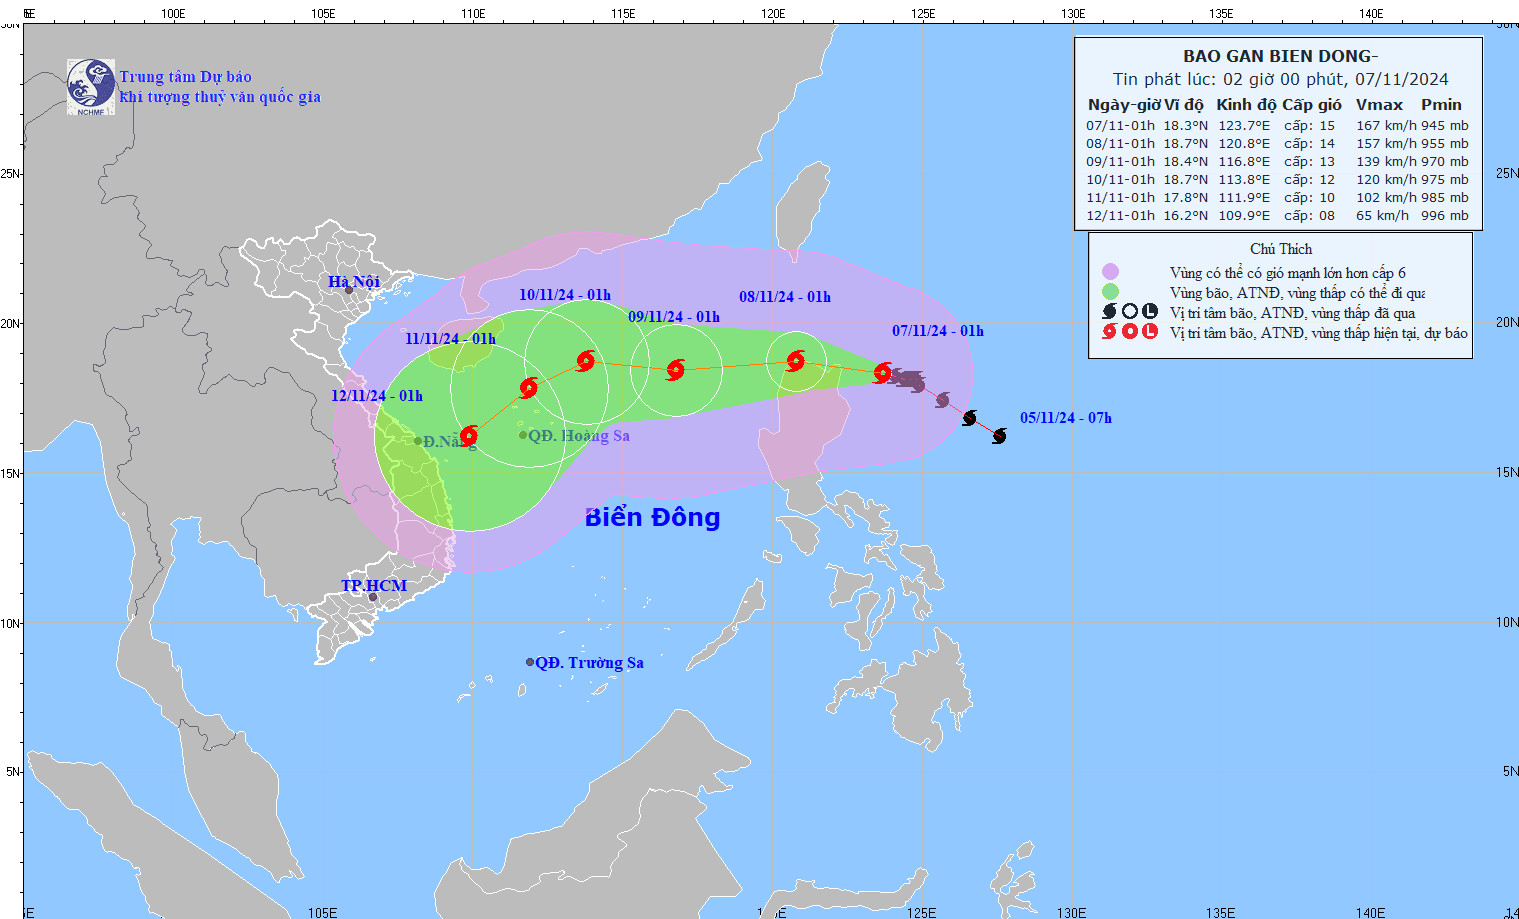Click the red storm icon for 07/11/24 - 01h
This screenshot has width=1519, height=919.
pyautogui.click(x=882, y=373)
